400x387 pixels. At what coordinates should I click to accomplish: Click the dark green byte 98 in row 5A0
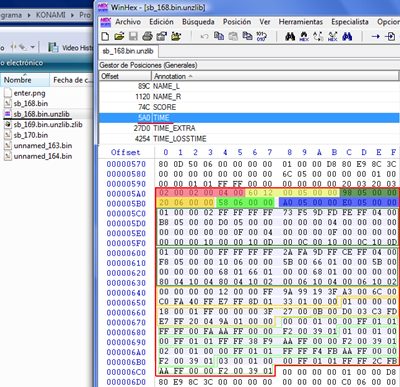pyautogui.click(x=347, y=192)
